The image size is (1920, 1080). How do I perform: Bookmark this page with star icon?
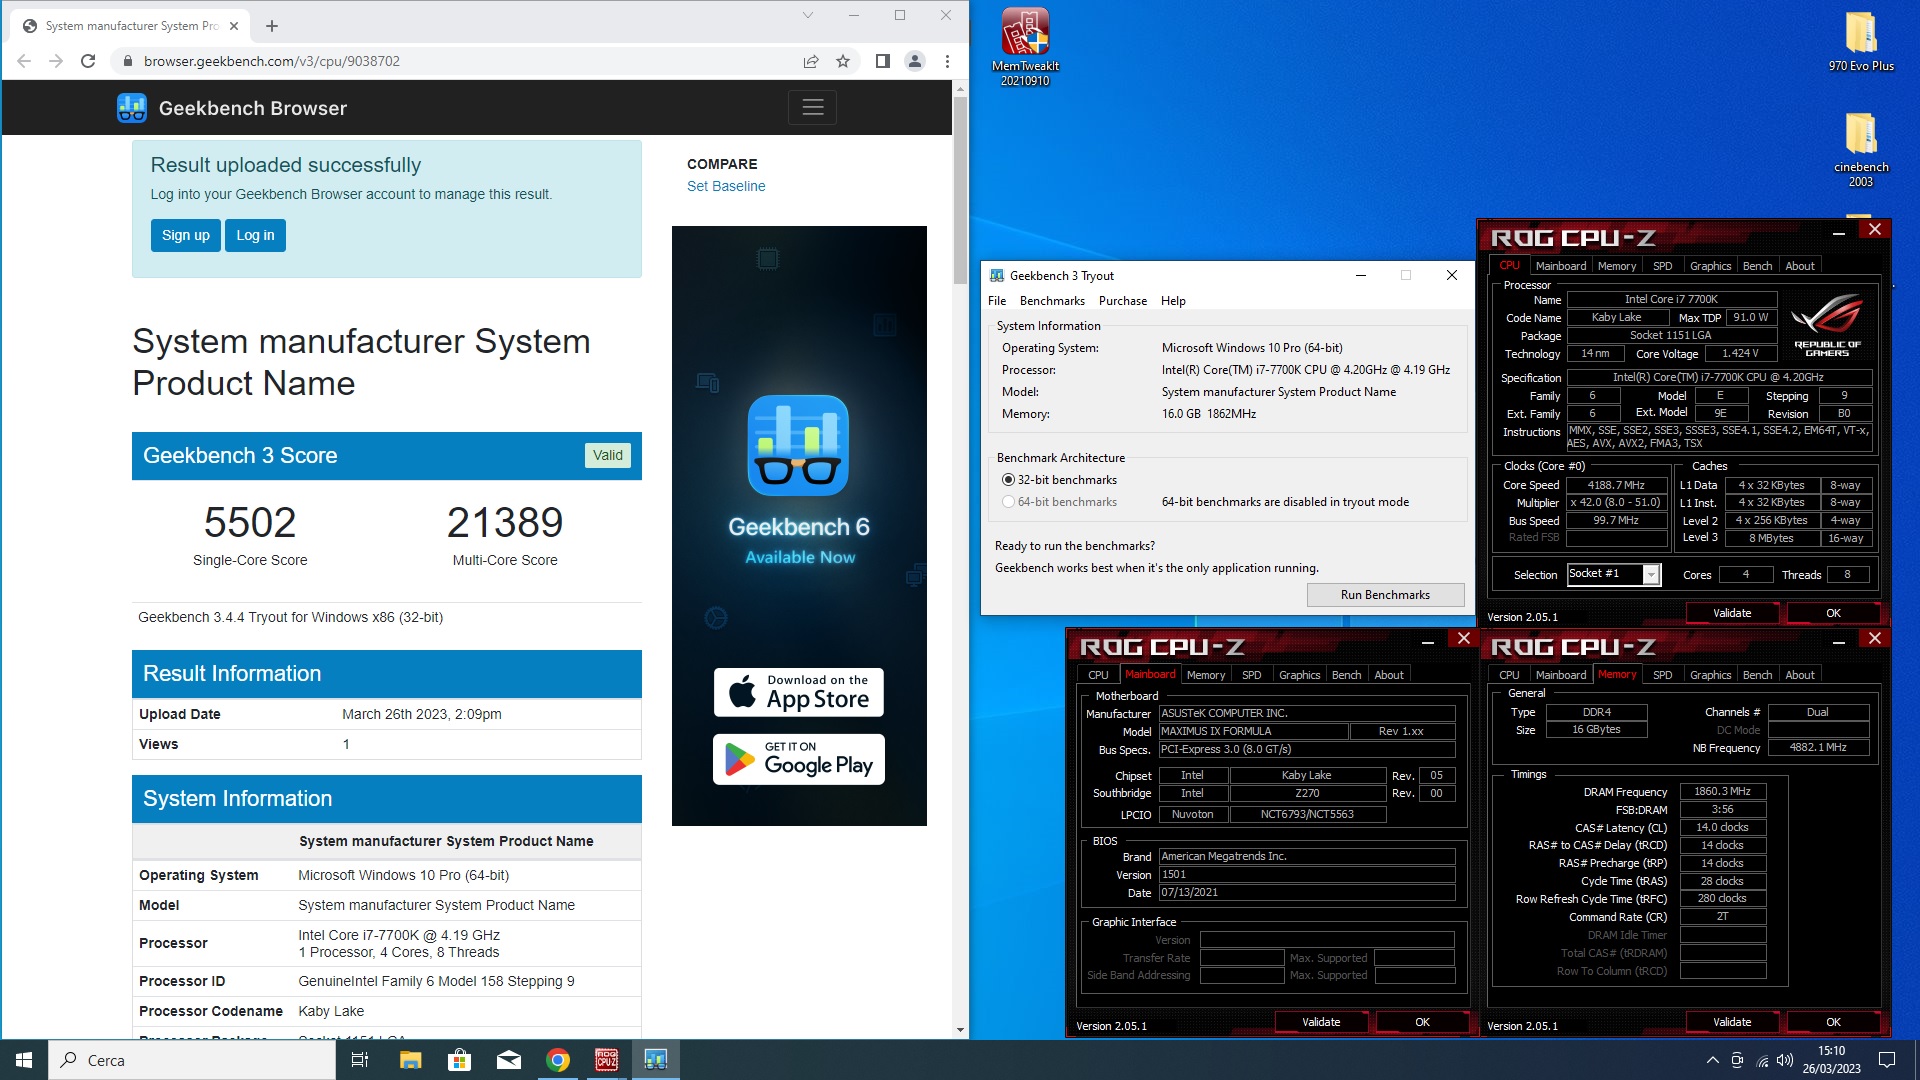(843, 61)
